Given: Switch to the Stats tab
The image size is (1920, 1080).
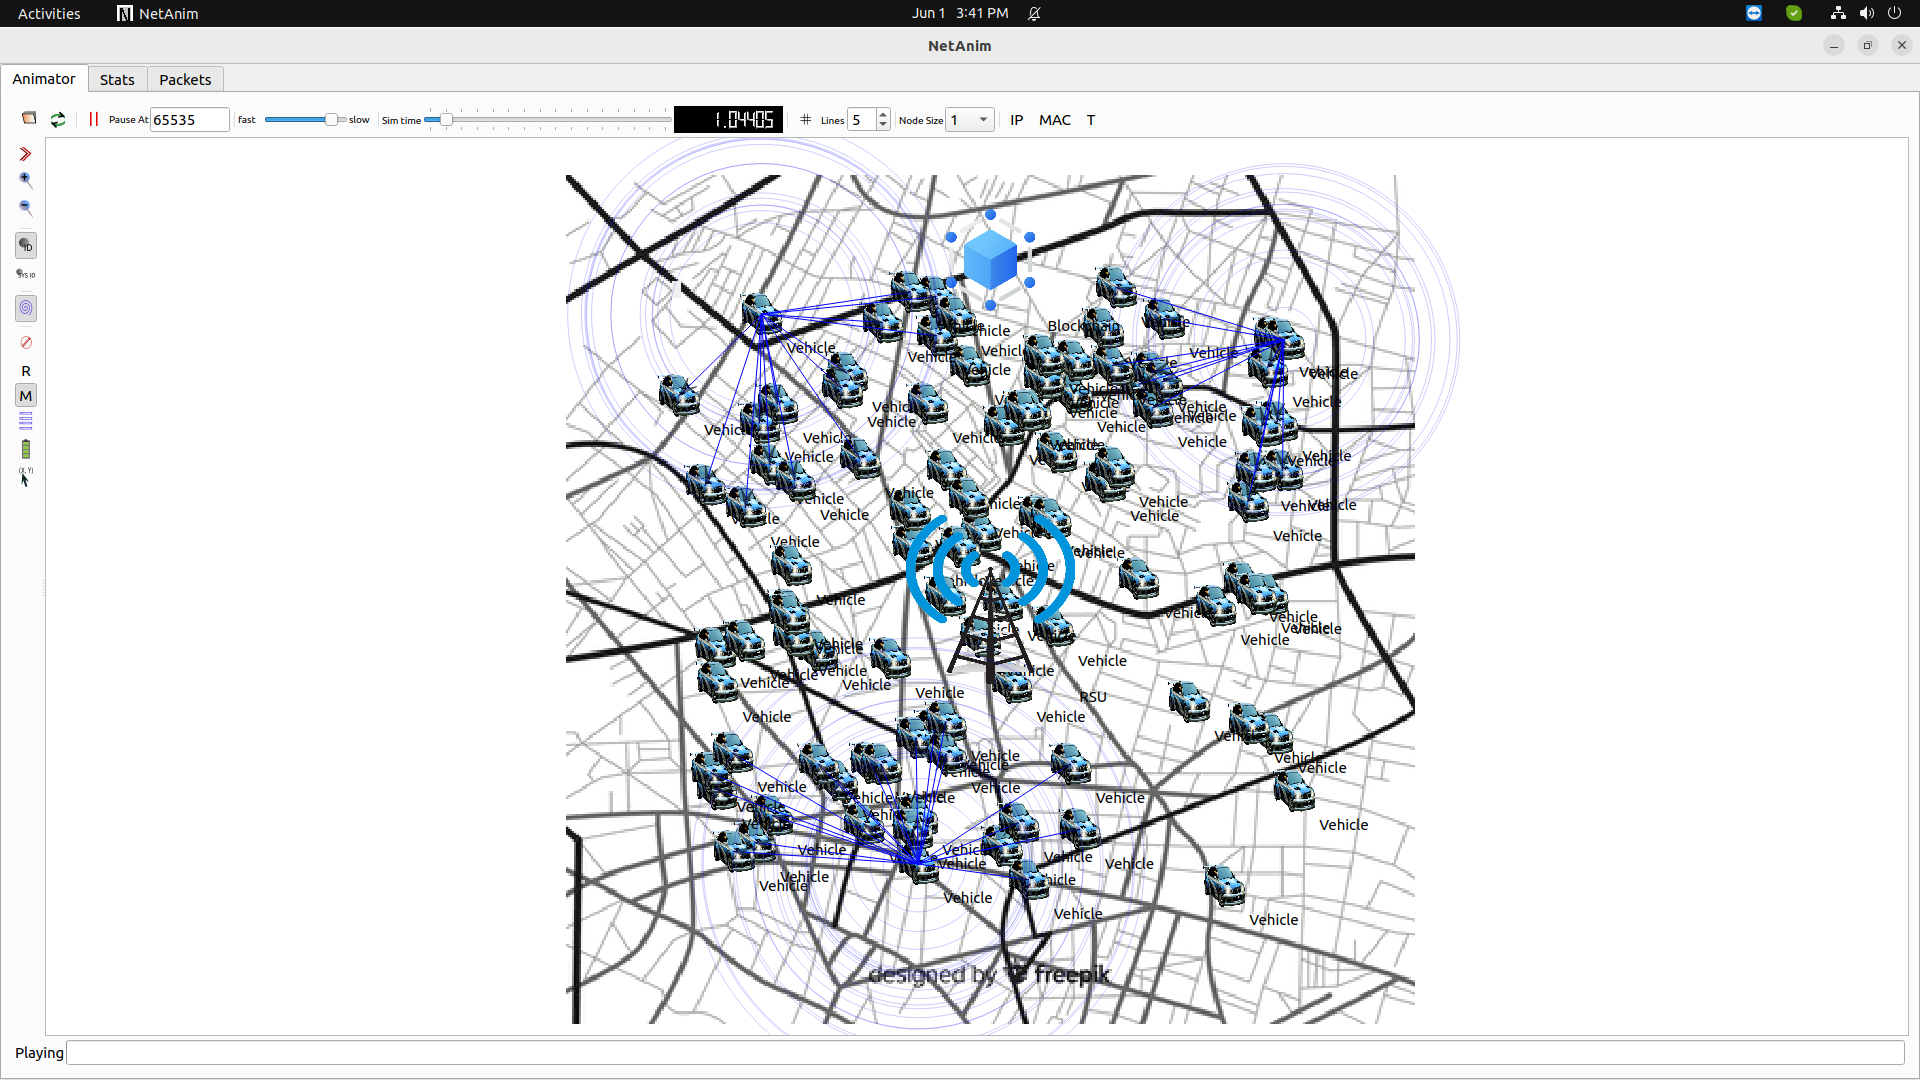Looking at the screenshot, I should tap(117, 80).
